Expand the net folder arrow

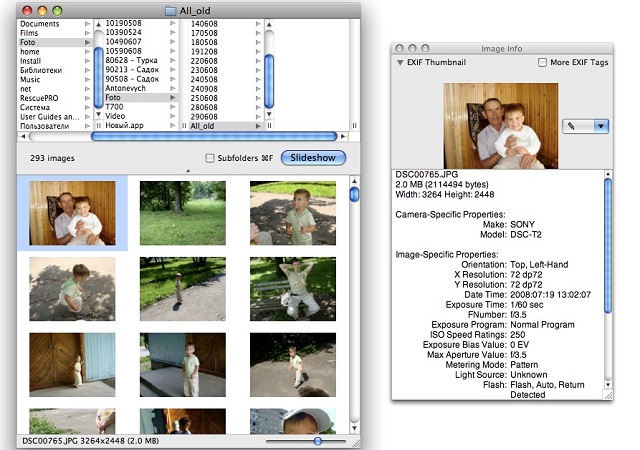tap(87, 89)
